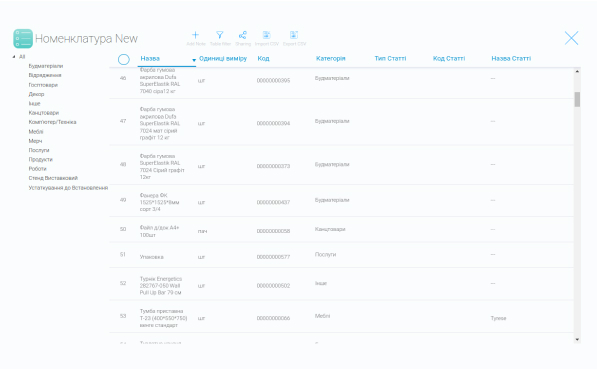Click Послуги category cell in row 51
This screenshot has width=597, height=369.
(x=326, y=254)
